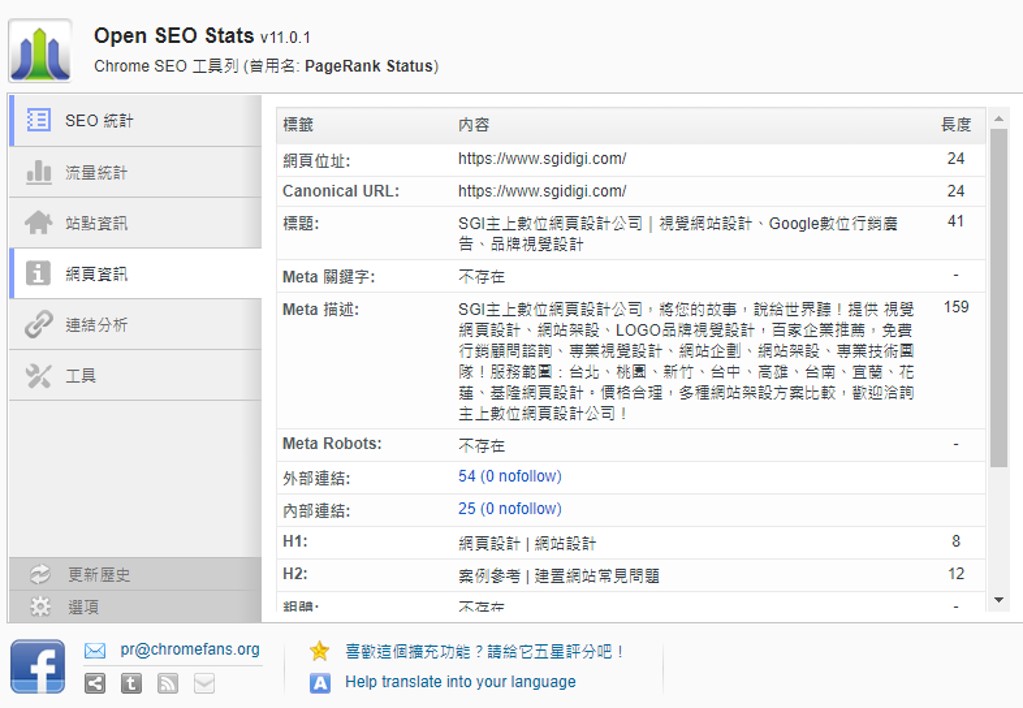The width and height of the screenshot is (1023, 708).
Task: Click the share icon in footer
Action: 95,683
